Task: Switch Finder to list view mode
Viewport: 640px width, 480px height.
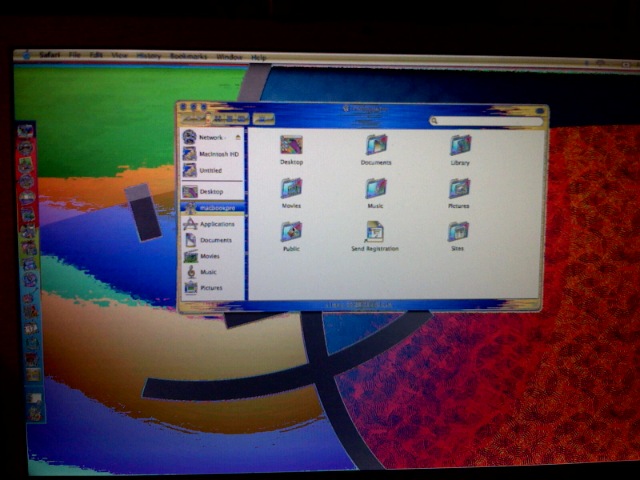Action: click(230, 119)
